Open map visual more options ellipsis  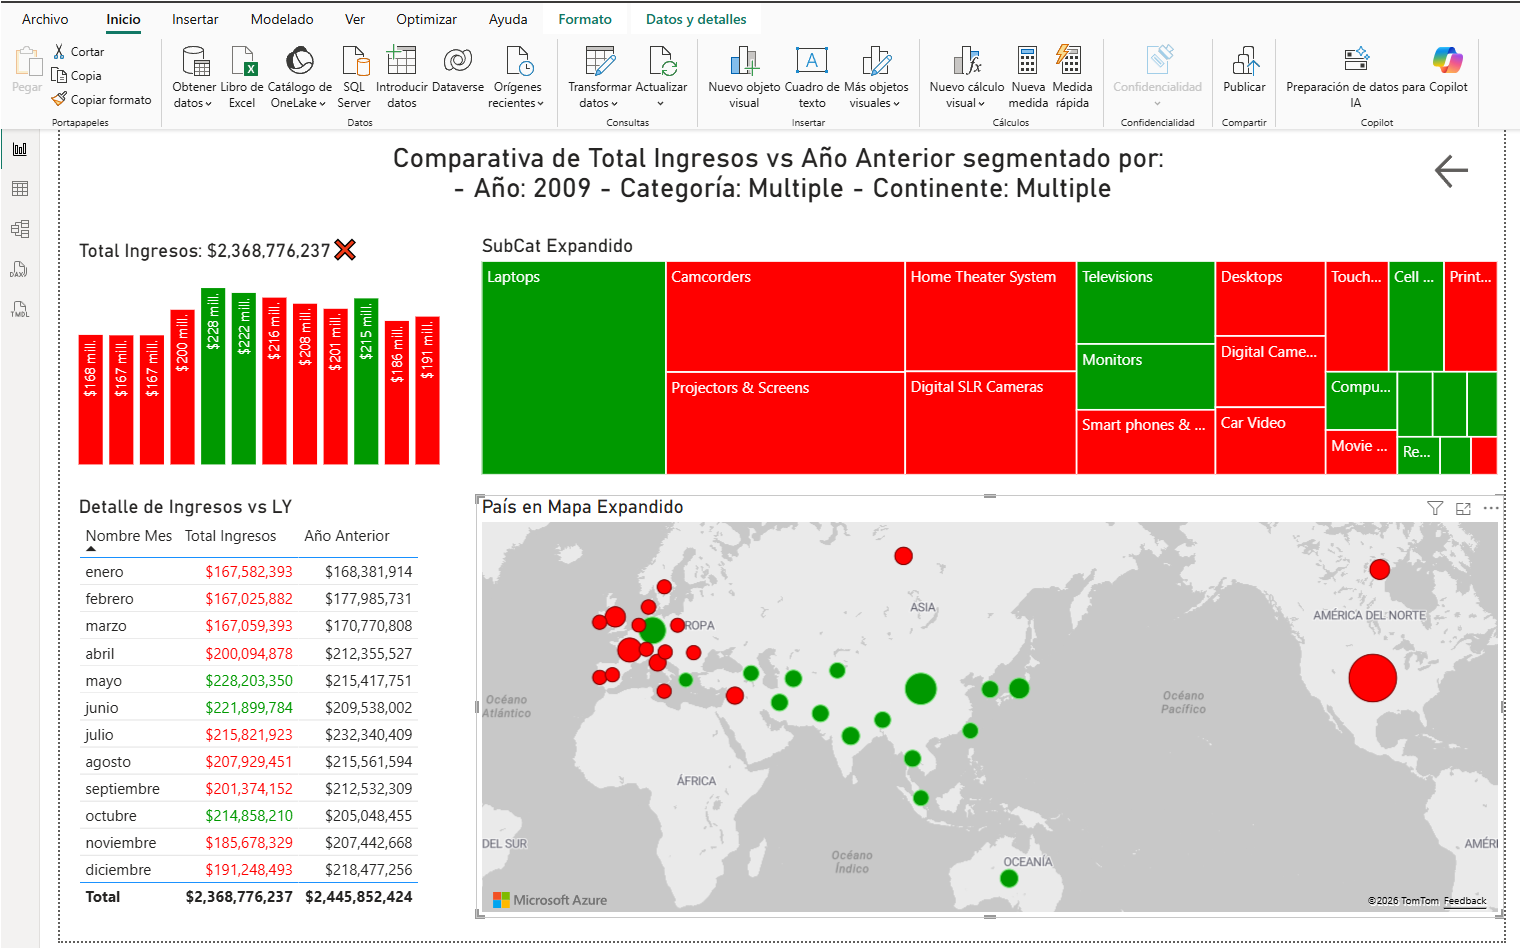tap(1491, 508)
